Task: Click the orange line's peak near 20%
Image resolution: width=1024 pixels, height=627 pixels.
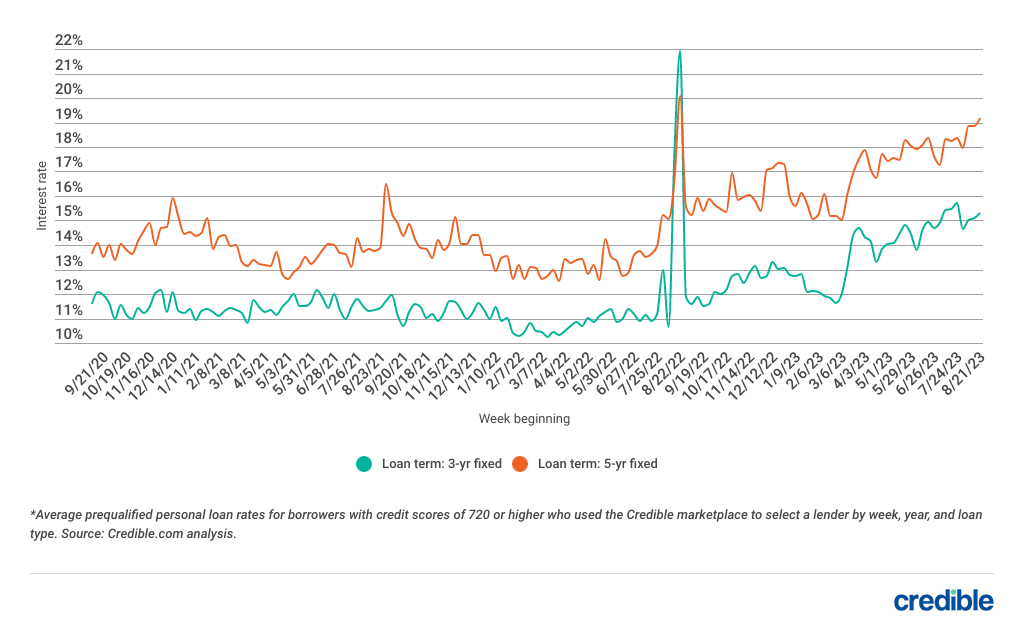Action: click(681, 96)
